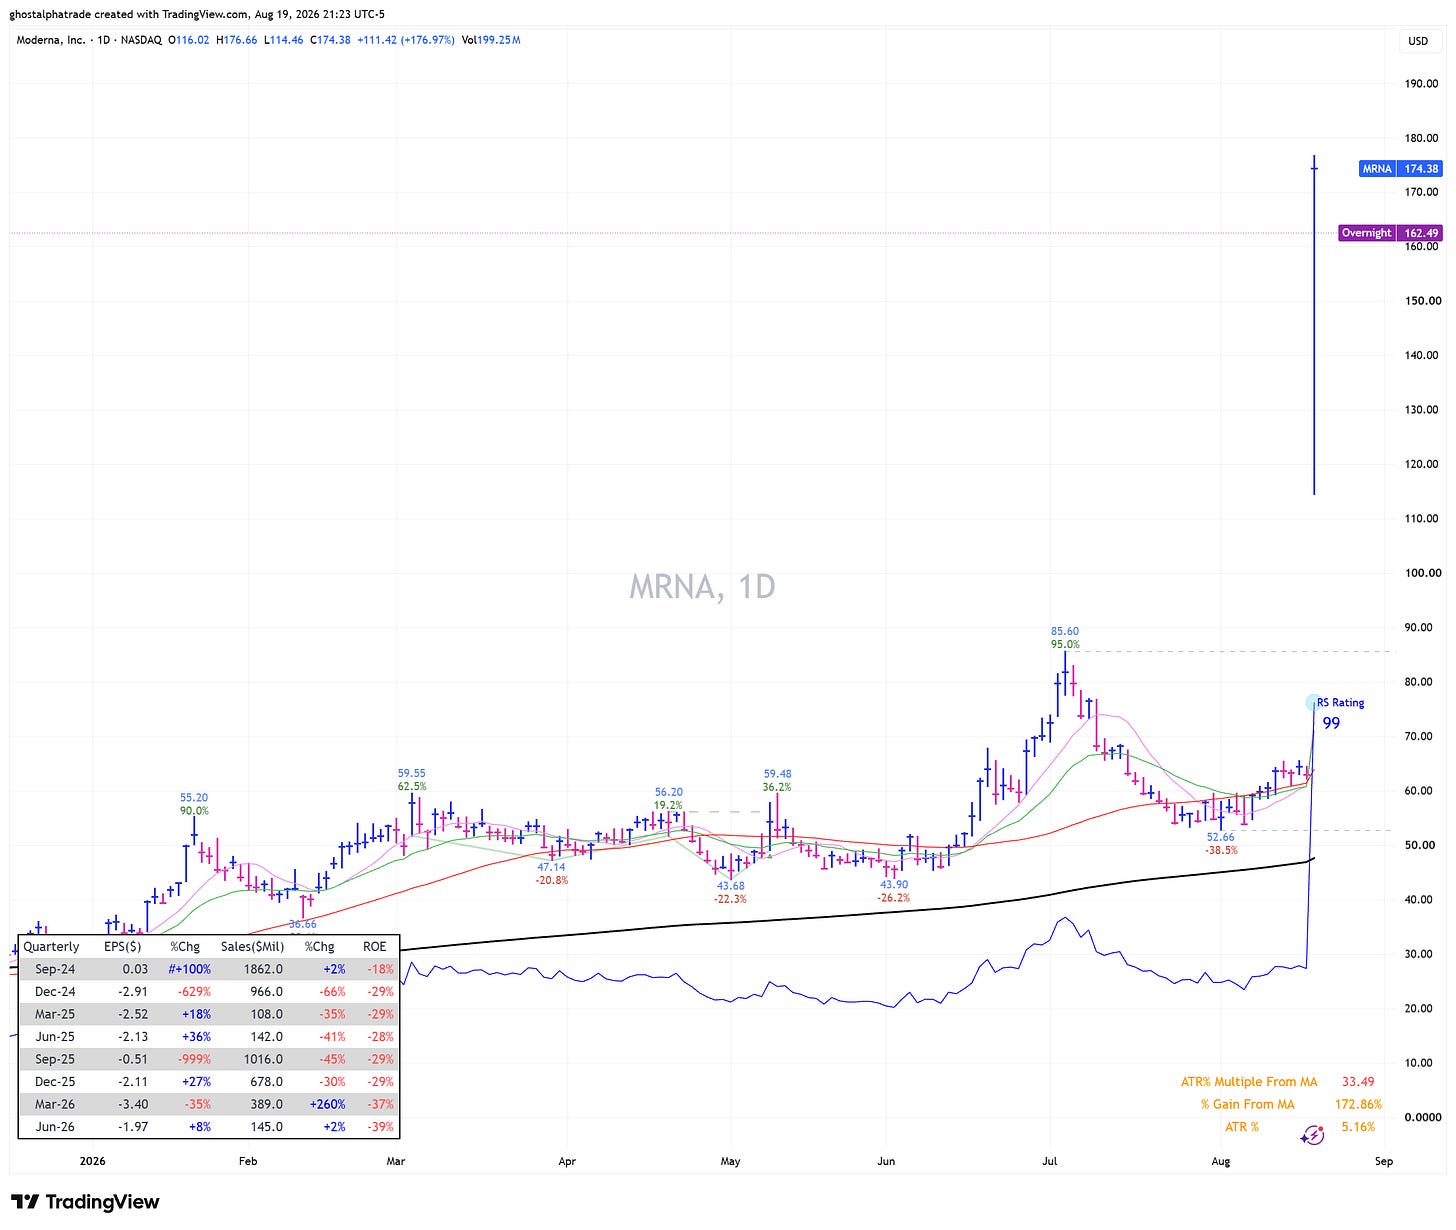Click the TradingView logo at bottom left
The height and width of the screenshot is (1230, 1456).
pos(85,1202)
